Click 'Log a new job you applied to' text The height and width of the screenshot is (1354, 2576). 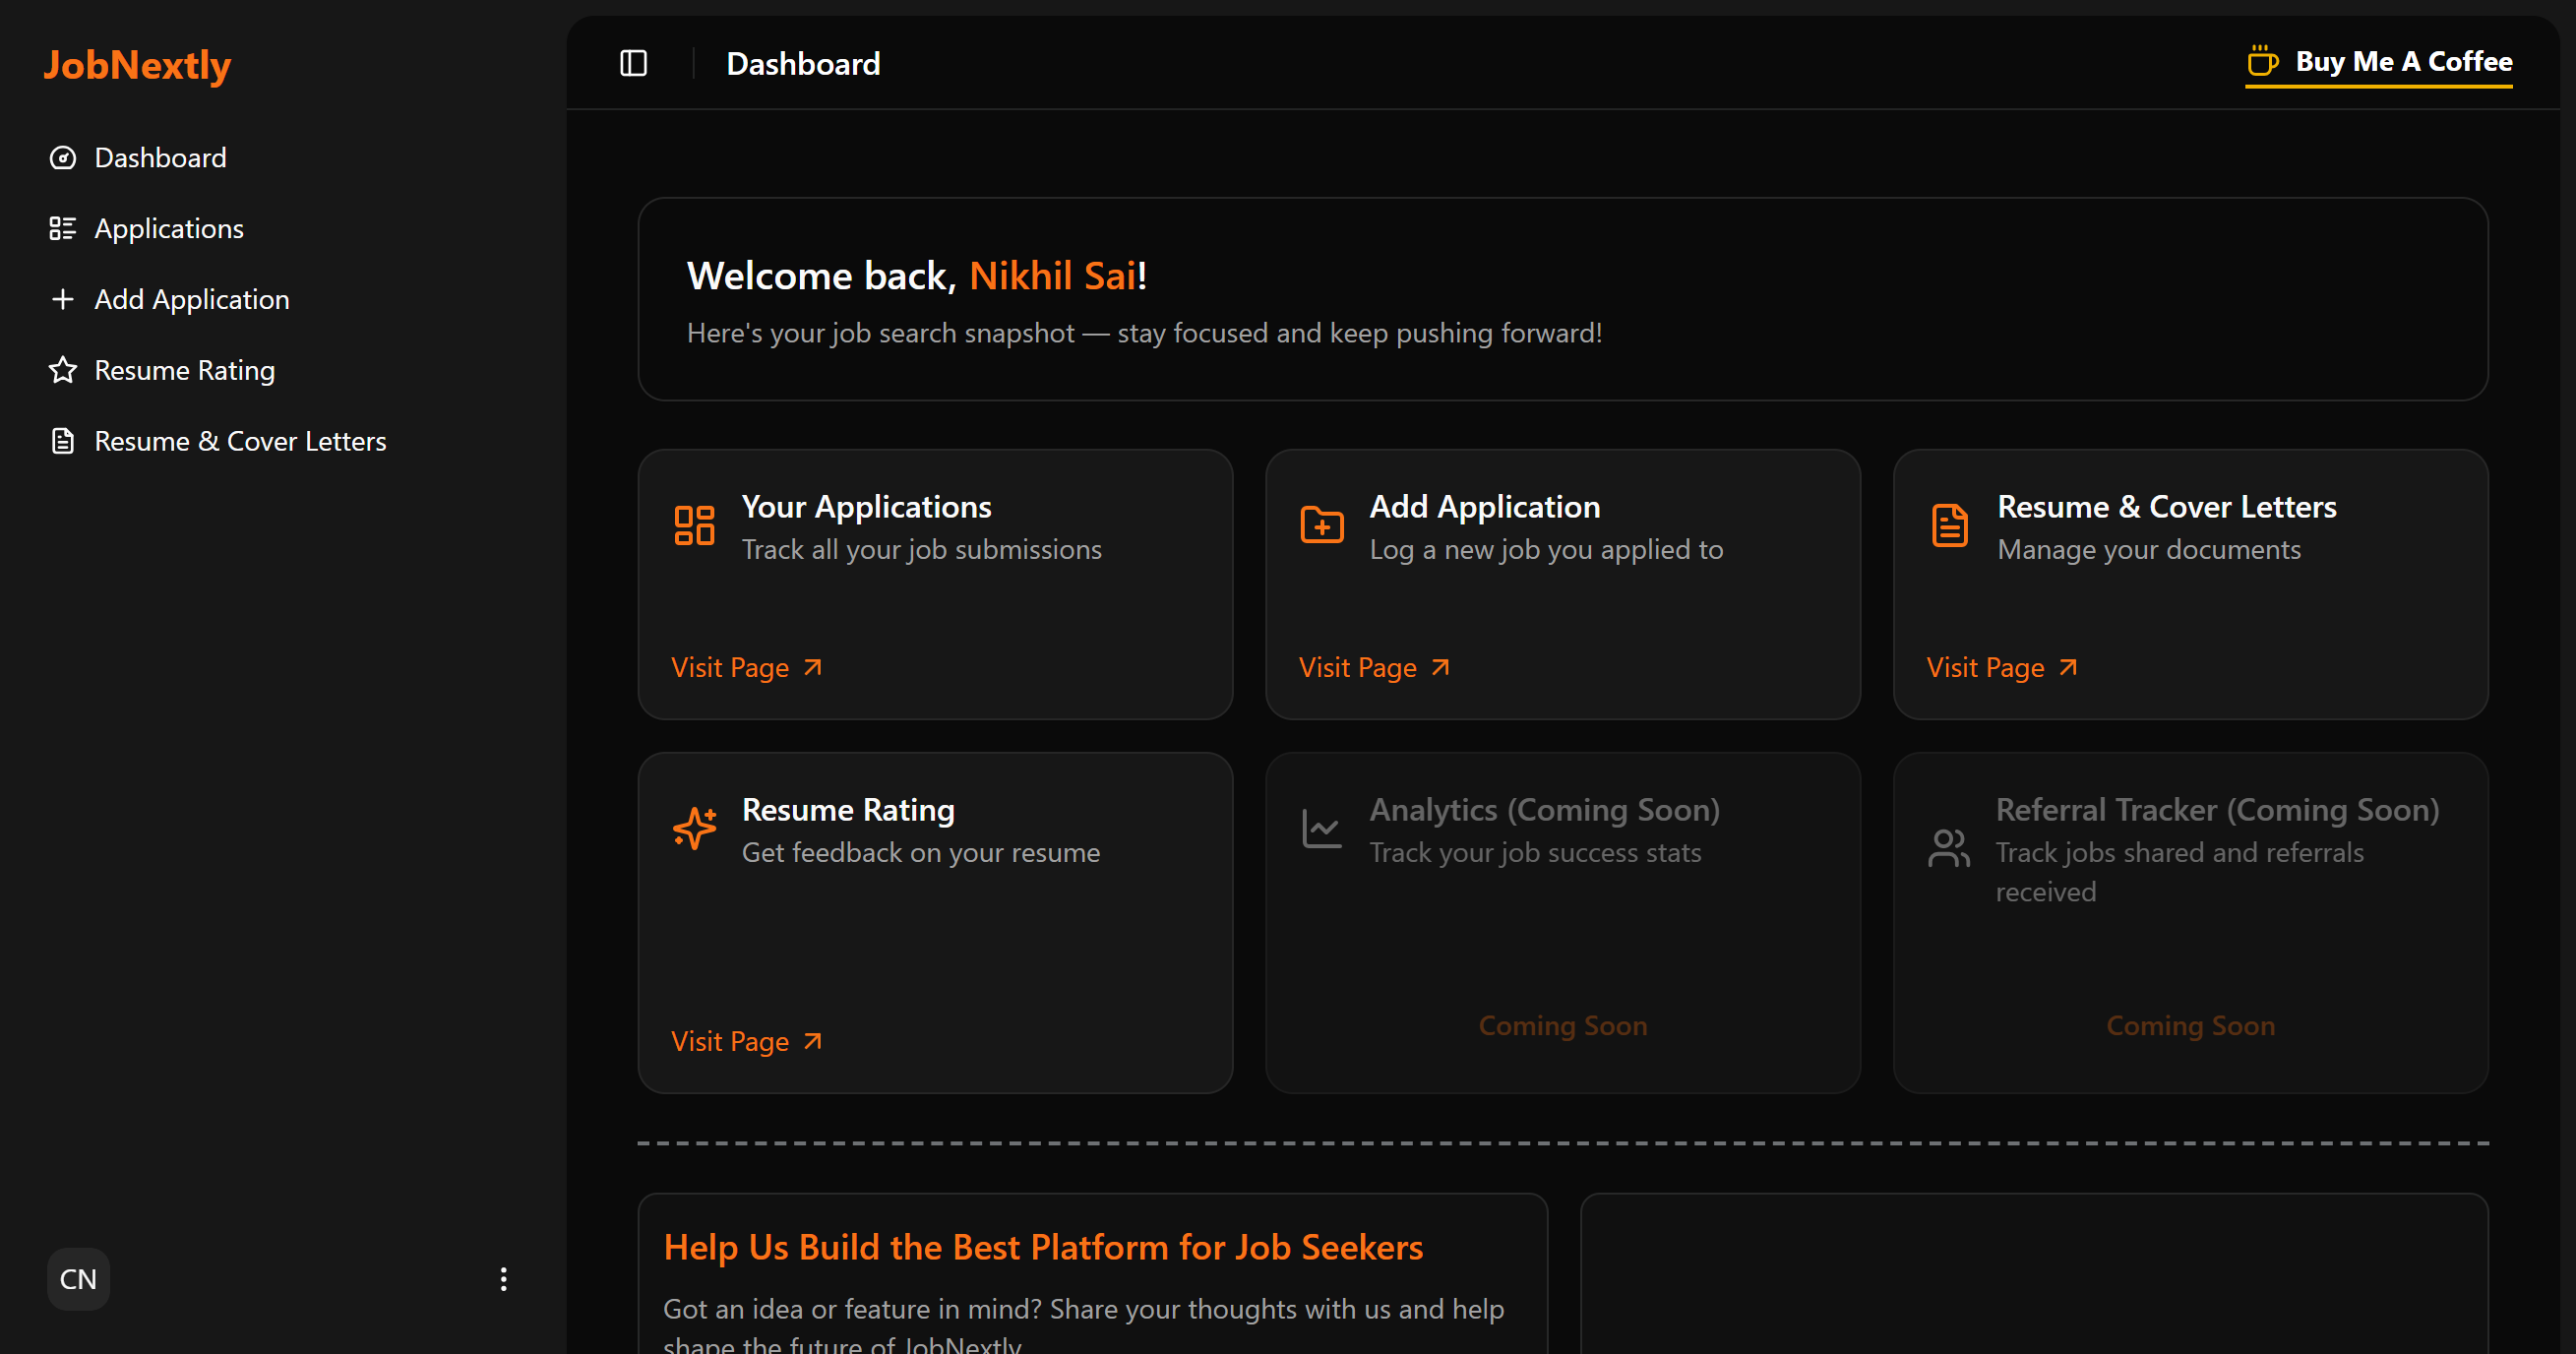(x=1547, y=549)
